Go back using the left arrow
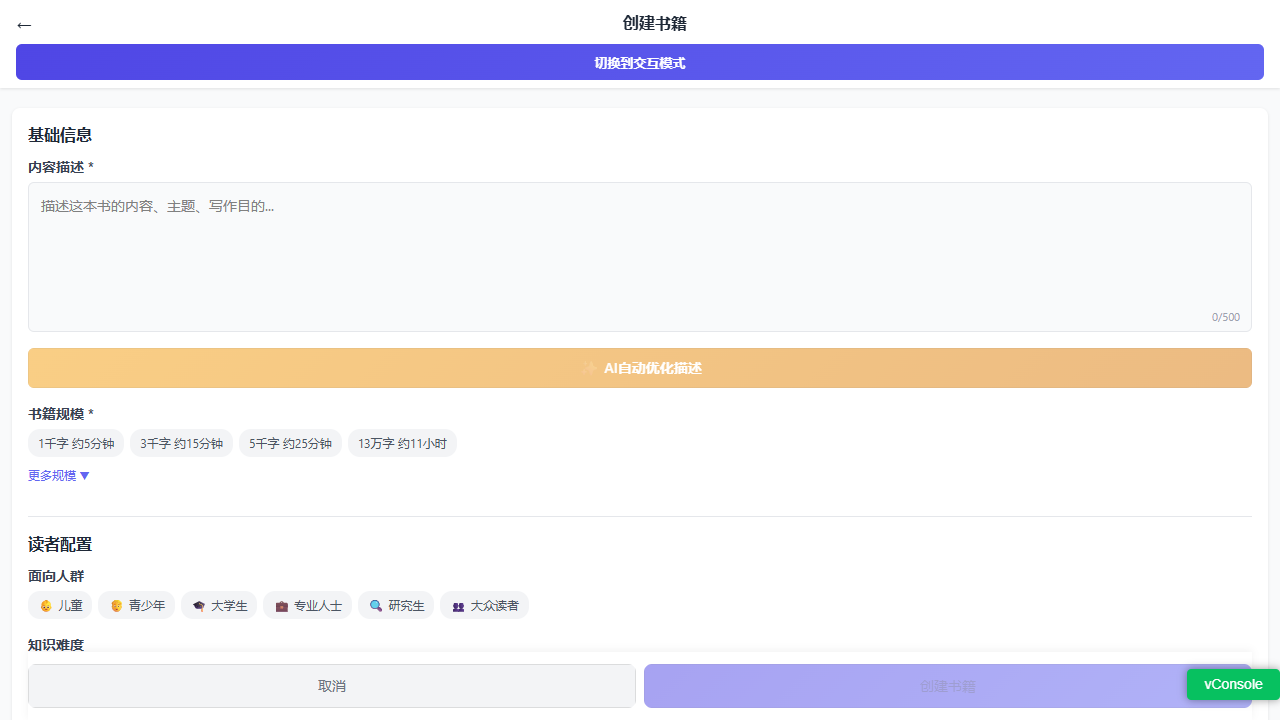1280x720 pixels. (x=24, y=25)
